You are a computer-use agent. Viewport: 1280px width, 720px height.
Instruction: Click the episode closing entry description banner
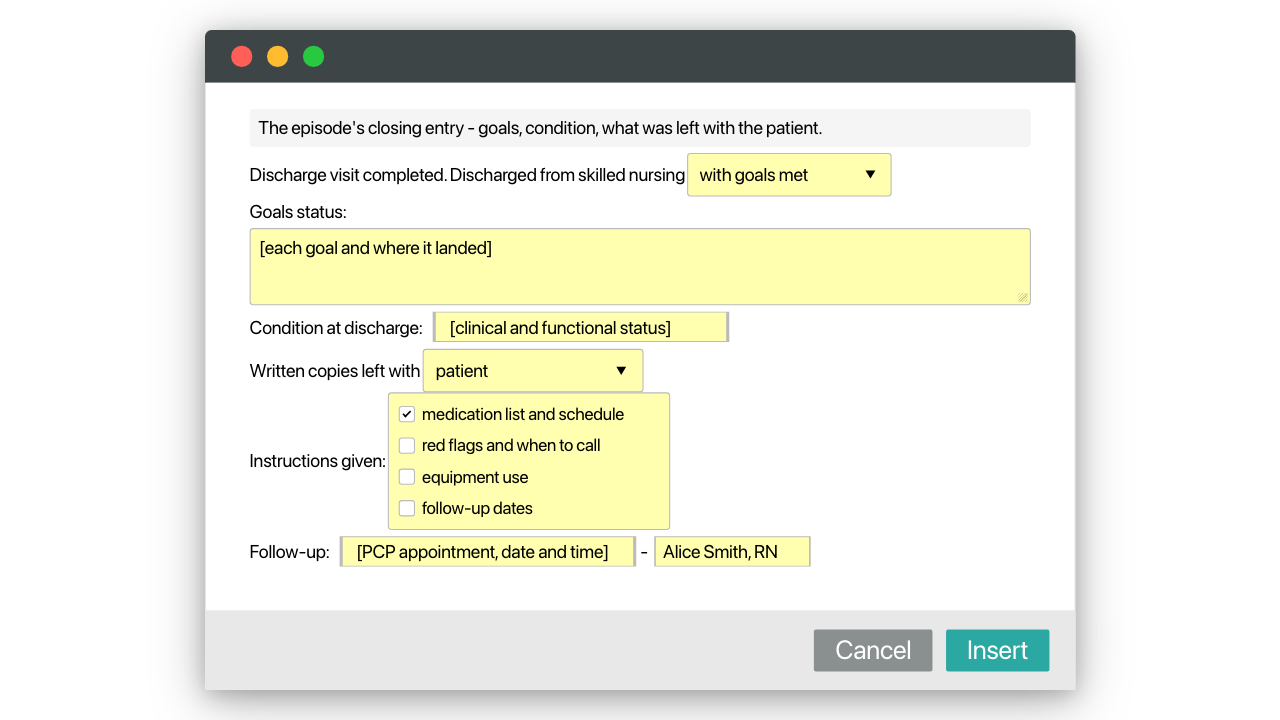640,128
